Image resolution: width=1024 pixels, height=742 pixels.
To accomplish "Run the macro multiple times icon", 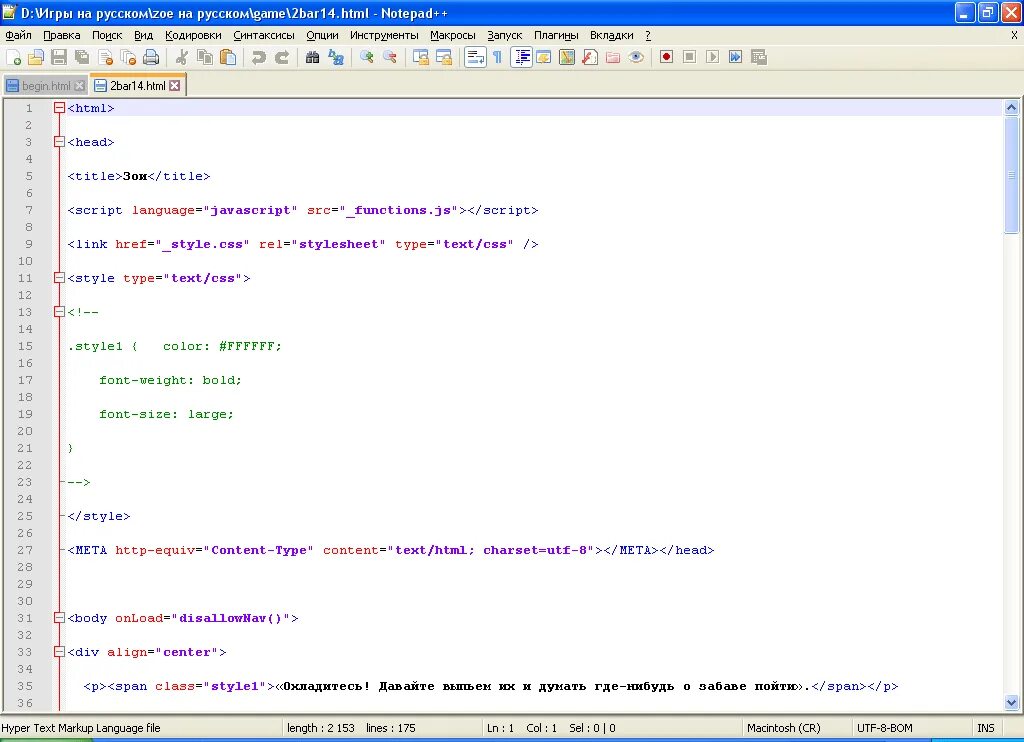I will point(735,57).
